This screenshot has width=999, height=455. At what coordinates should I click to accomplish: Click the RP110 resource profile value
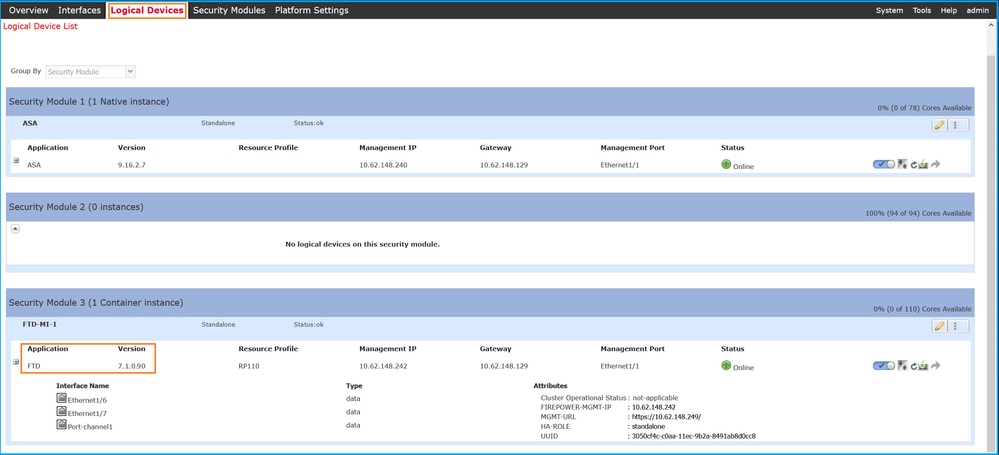(x=249, y=366)
